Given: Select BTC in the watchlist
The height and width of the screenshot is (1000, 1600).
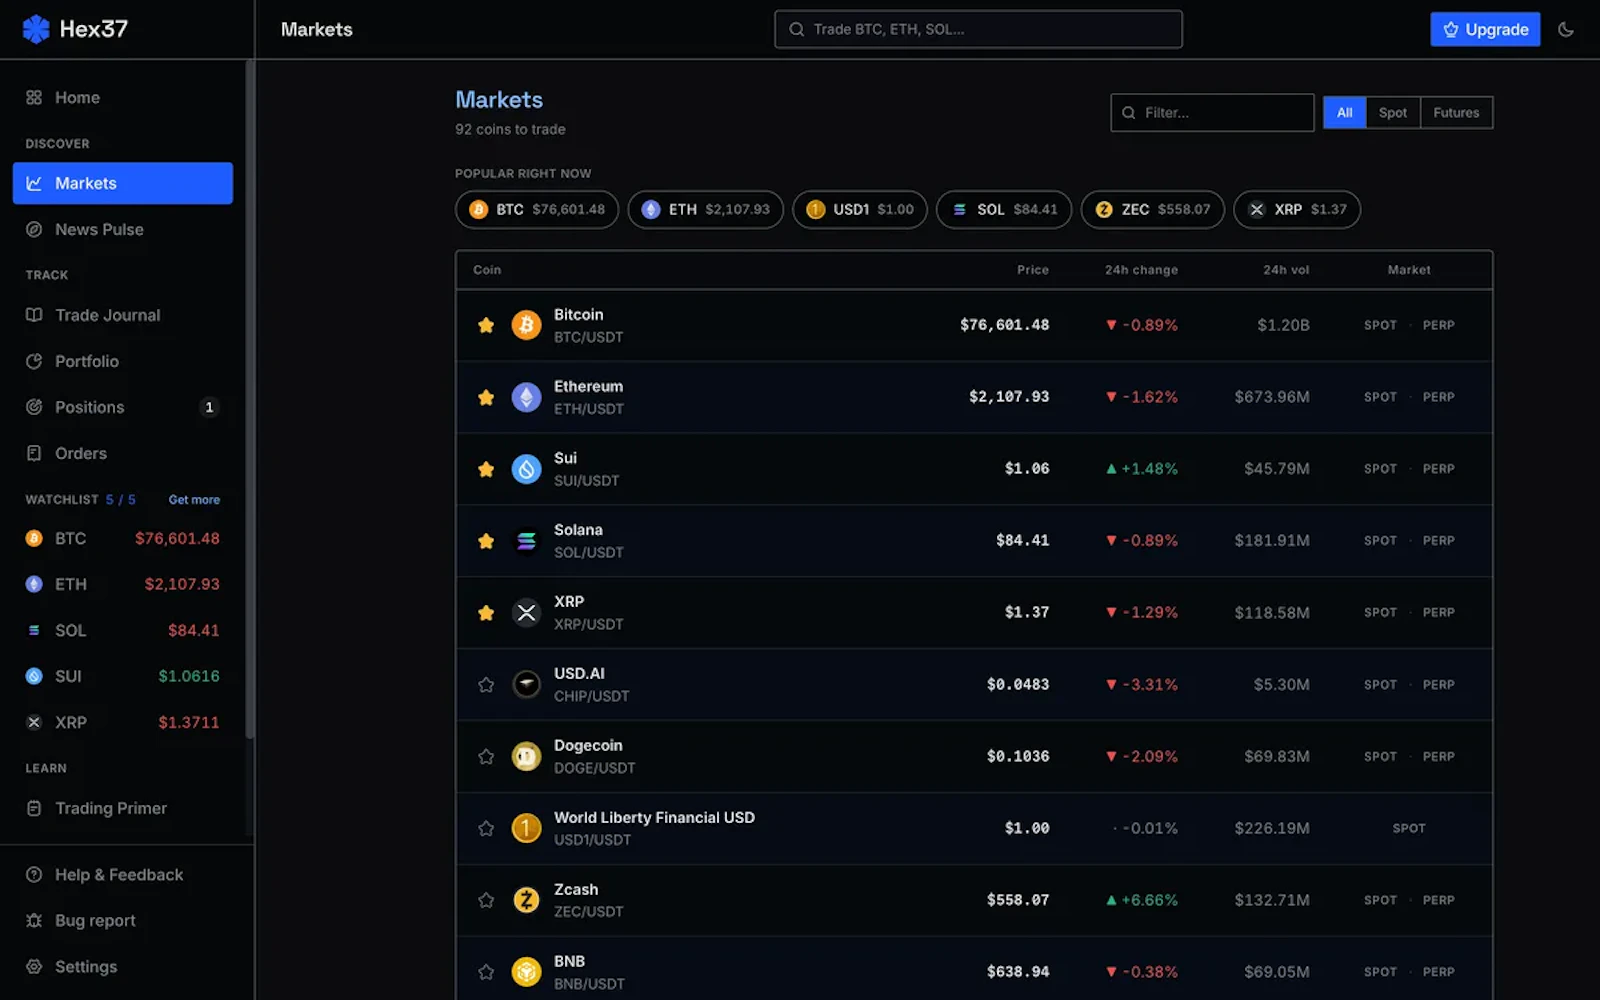Looking at the screenshot, I should click(123, 538).
